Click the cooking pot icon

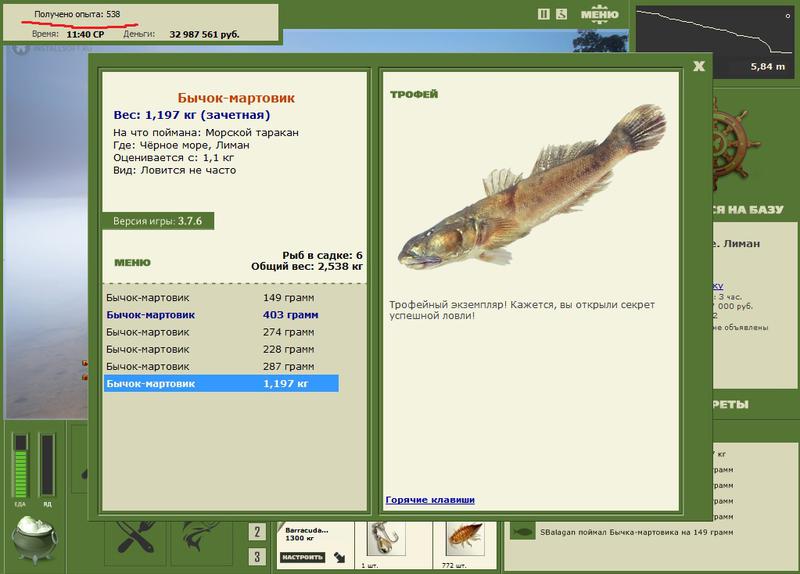pyautogui.click(x=35, y=538)
